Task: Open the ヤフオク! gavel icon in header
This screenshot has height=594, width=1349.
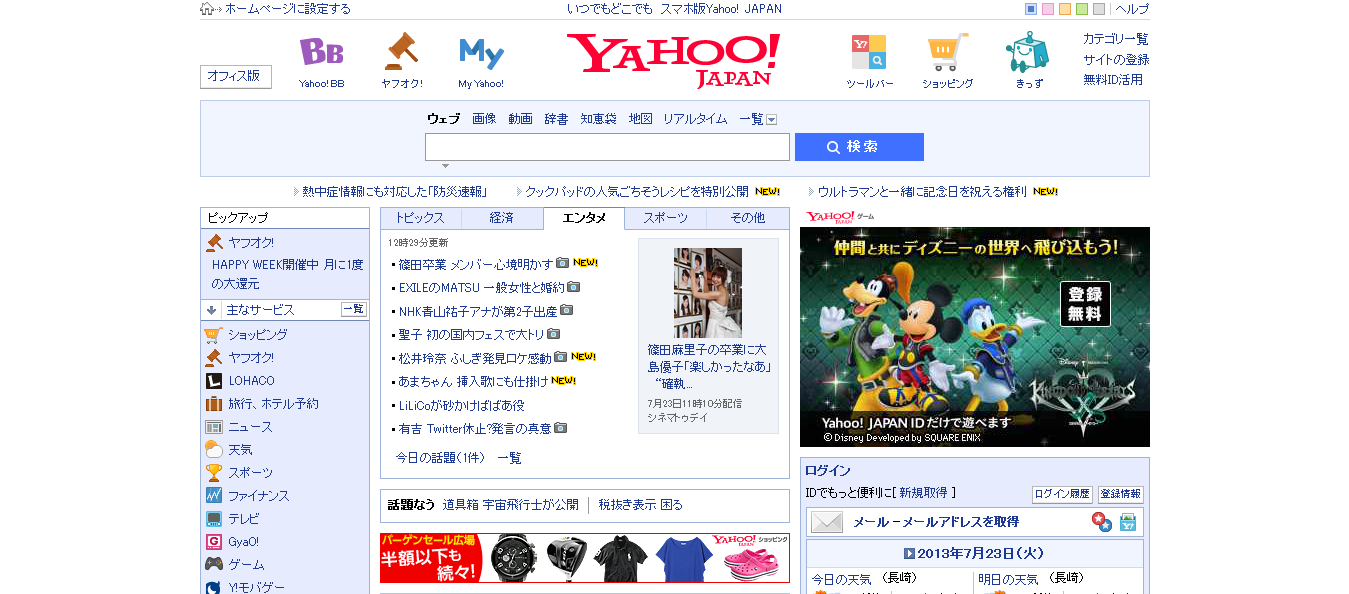Action: [401, 51]
